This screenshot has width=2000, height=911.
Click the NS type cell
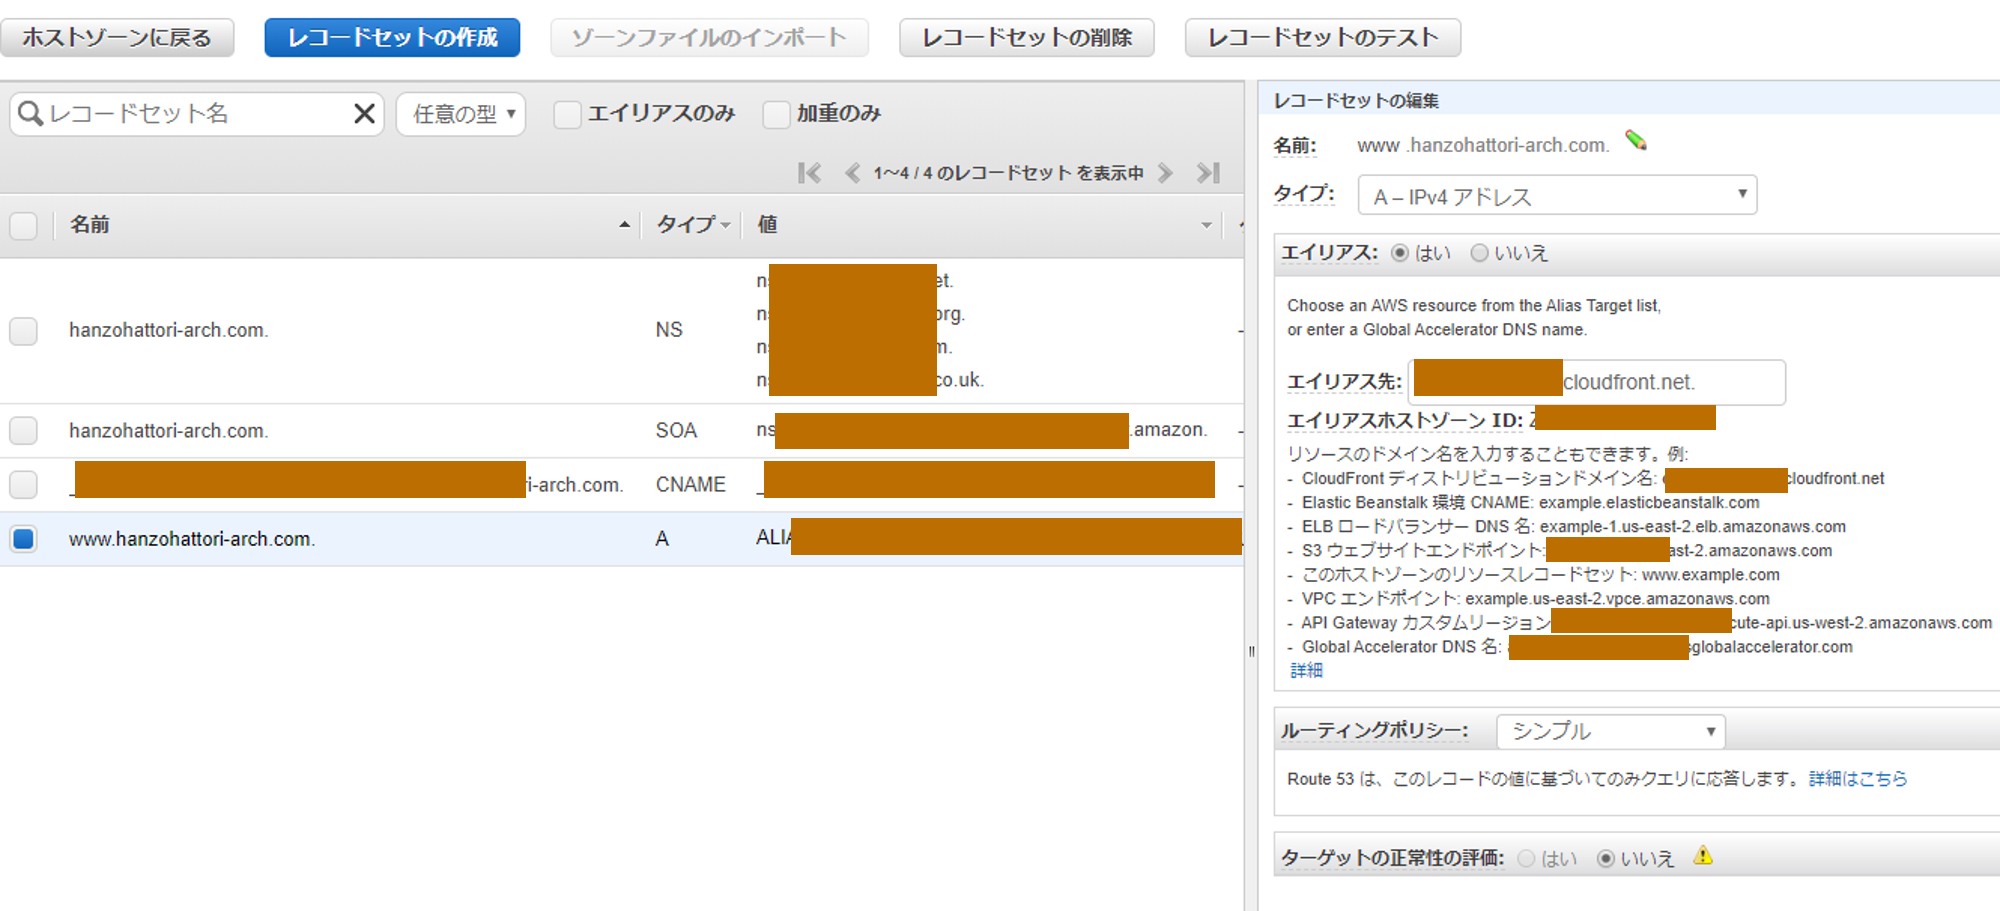point(669,330)
